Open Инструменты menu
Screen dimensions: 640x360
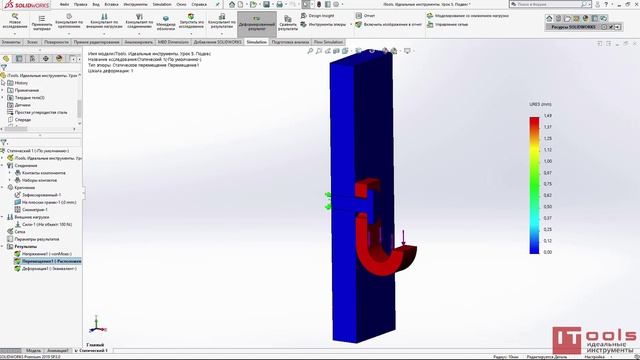click(136, 4)
